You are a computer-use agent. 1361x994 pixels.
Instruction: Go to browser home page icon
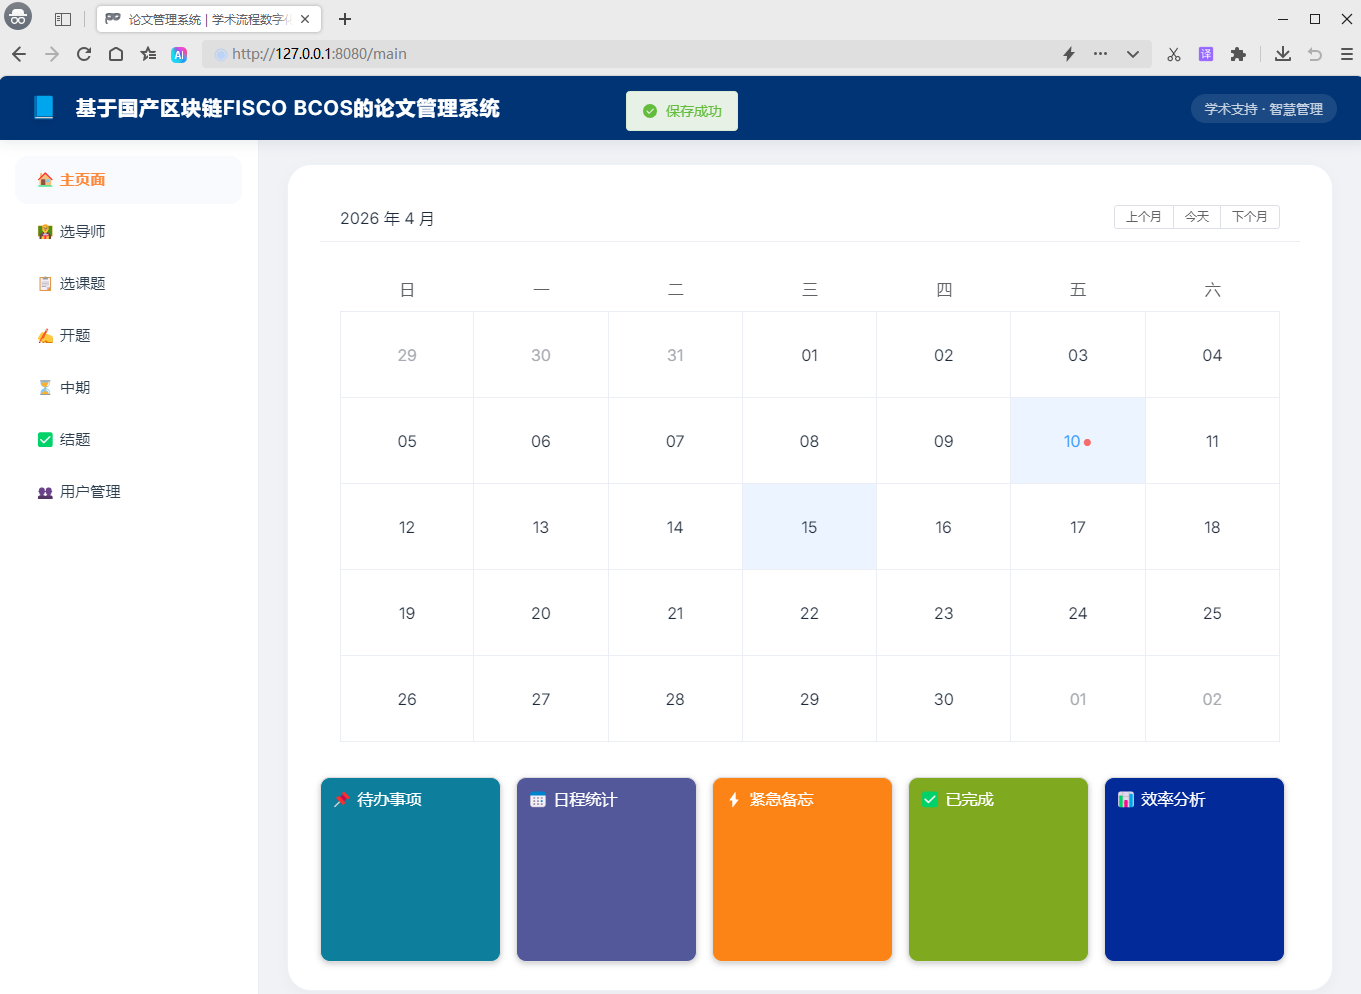pyautogui.click(x=116, y=54)
